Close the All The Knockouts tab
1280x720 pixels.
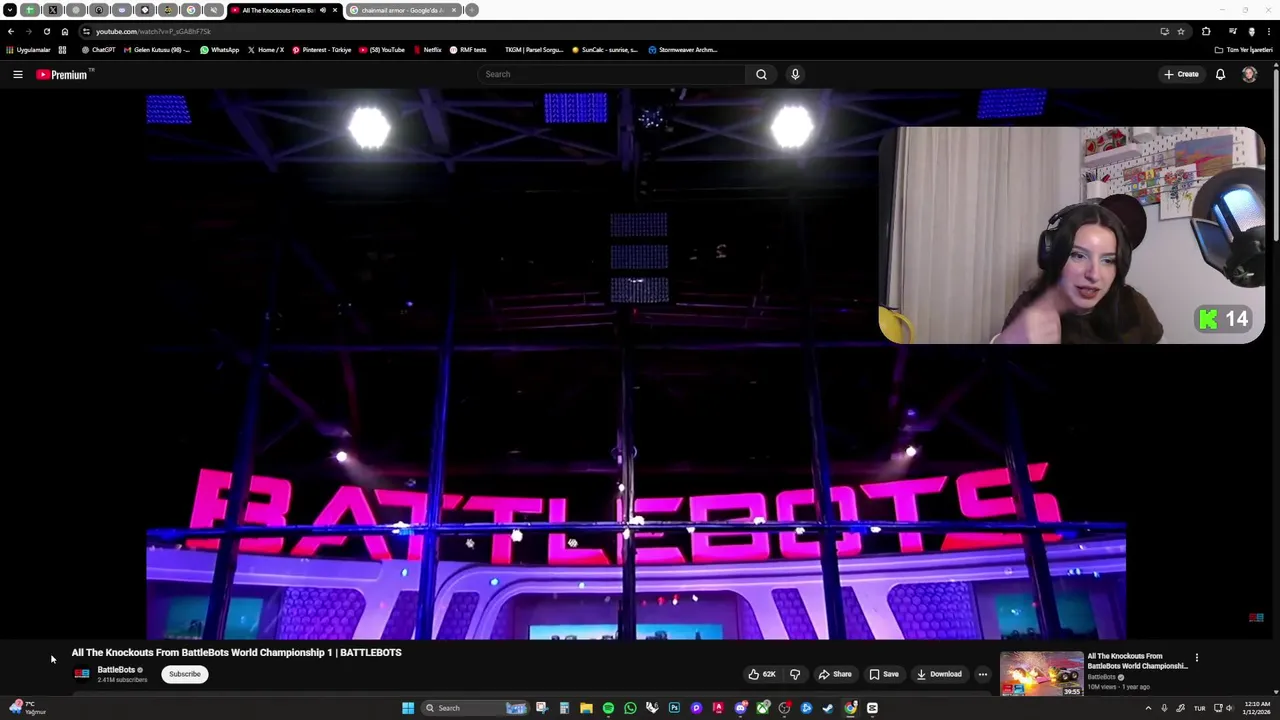[335, 10]
